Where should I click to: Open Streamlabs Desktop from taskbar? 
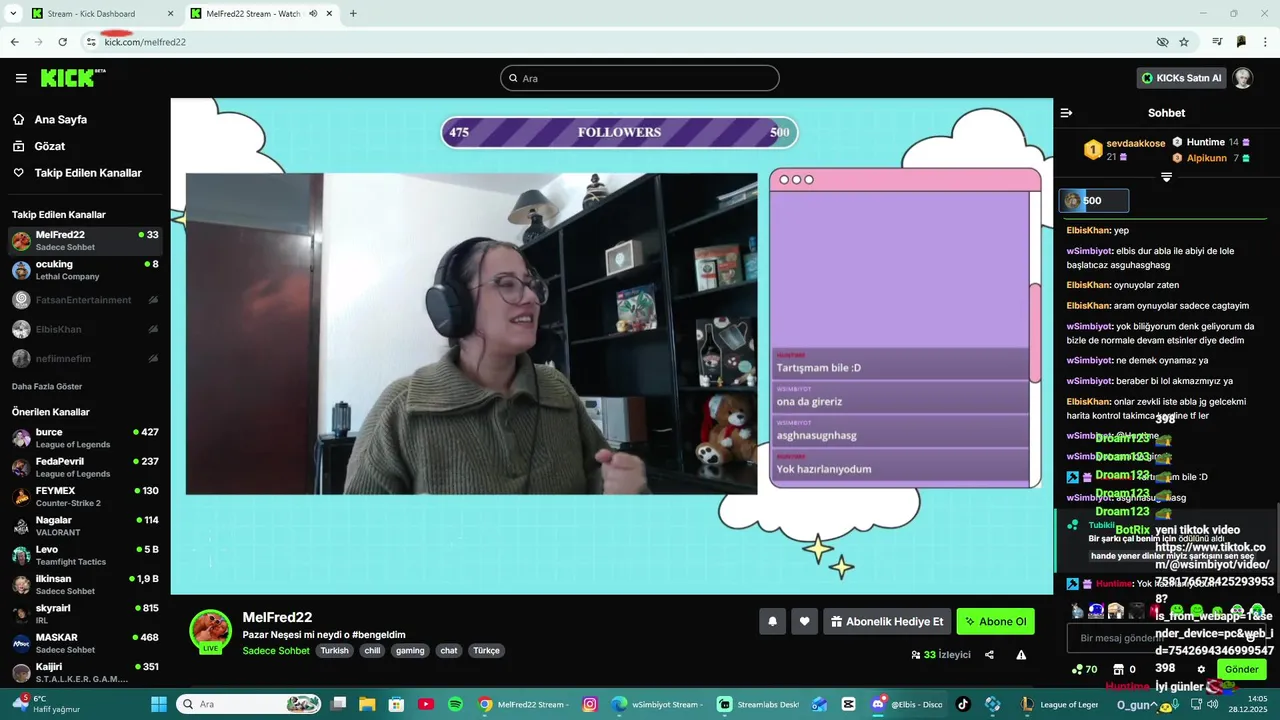point(759,704)
